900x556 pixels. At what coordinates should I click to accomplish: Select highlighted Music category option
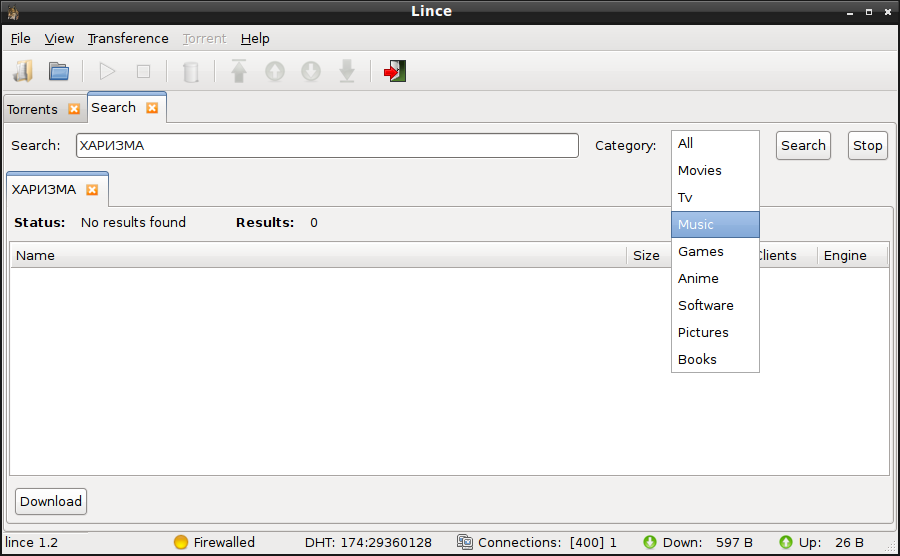(715, 224)
